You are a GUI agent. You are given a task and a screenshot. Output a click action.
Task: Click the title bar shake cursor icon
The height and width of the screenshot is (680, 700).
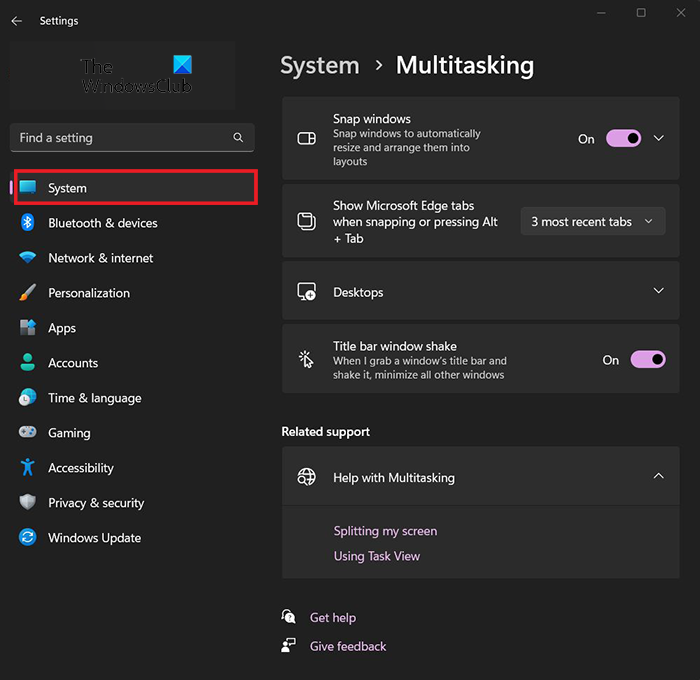307,359
